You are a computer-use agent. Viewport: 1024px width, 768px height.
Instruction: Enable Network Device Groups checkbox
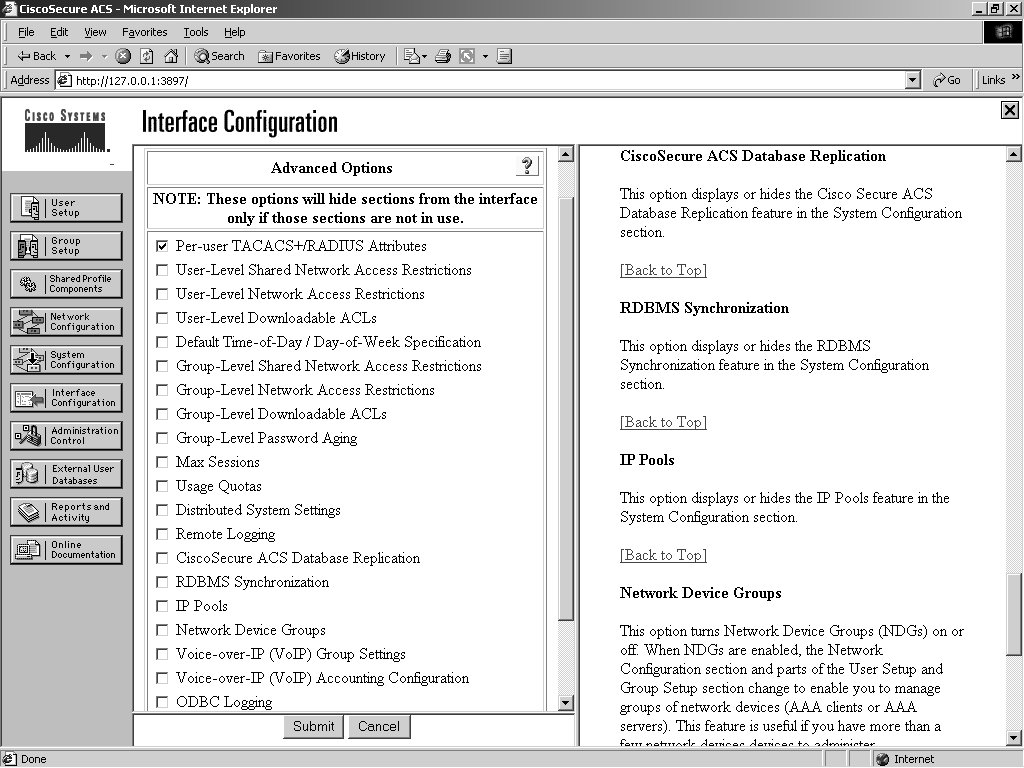click(162, 630)
